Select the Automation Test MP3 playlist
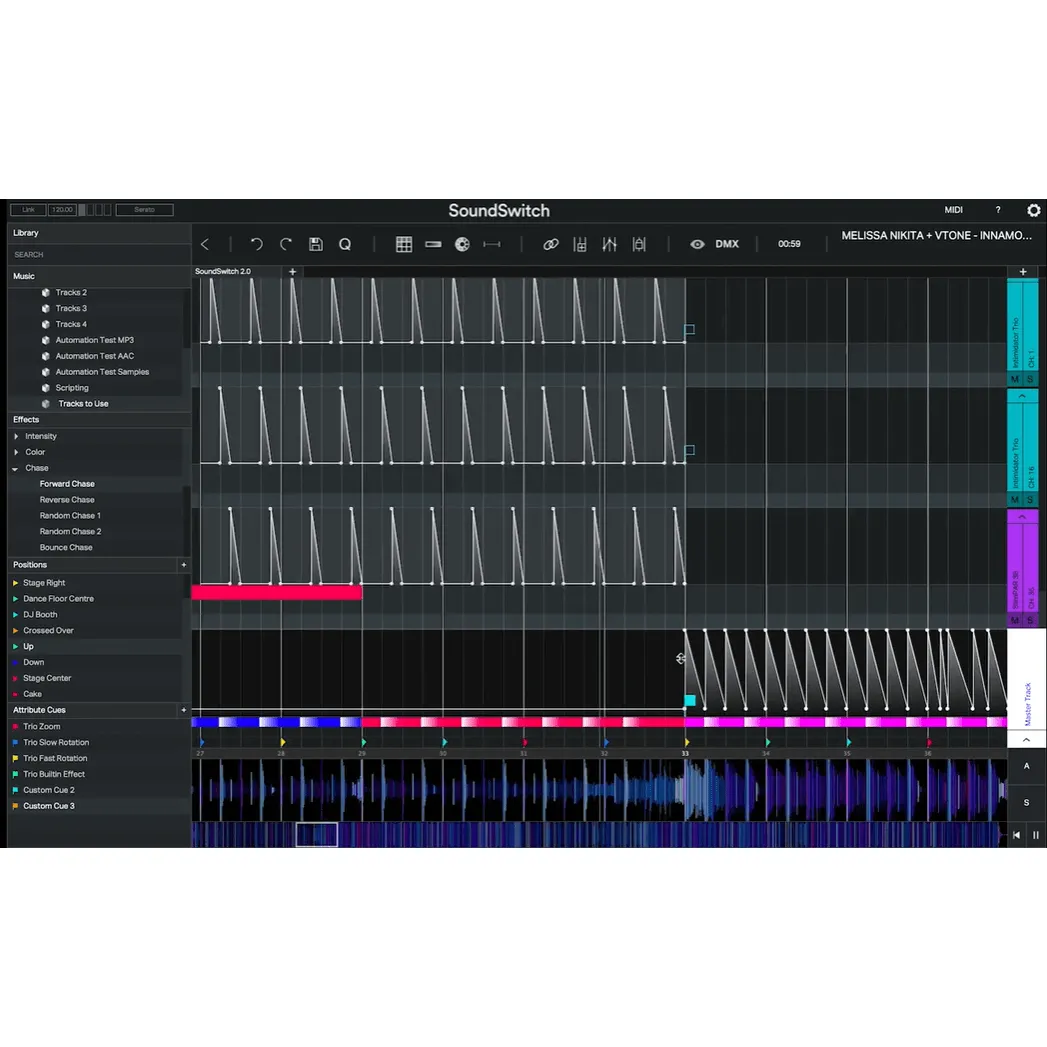Viewport: 1047px width, 1047px height. pos(94,340)
